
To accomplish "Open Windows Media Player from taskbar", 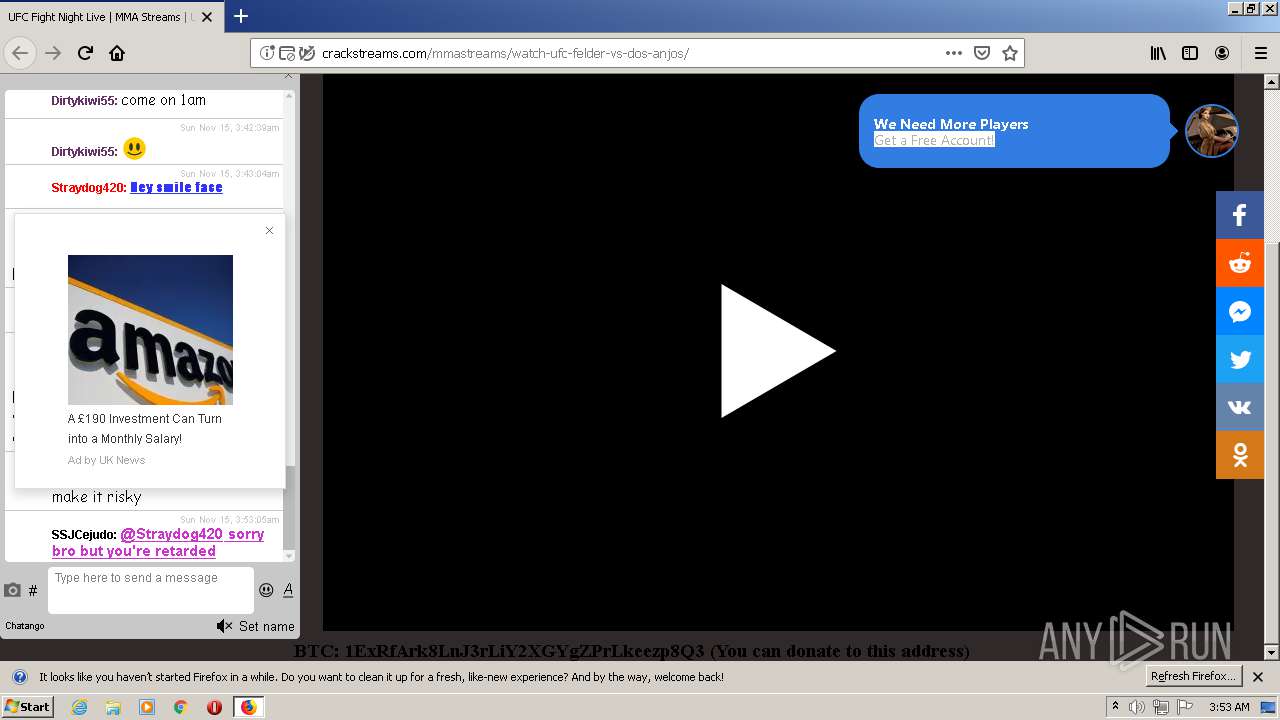I will point(147,707).
